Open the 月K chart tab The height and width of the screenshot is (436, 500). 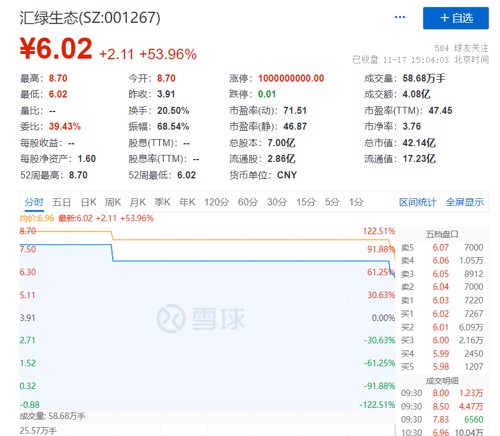tap(138, 202)
